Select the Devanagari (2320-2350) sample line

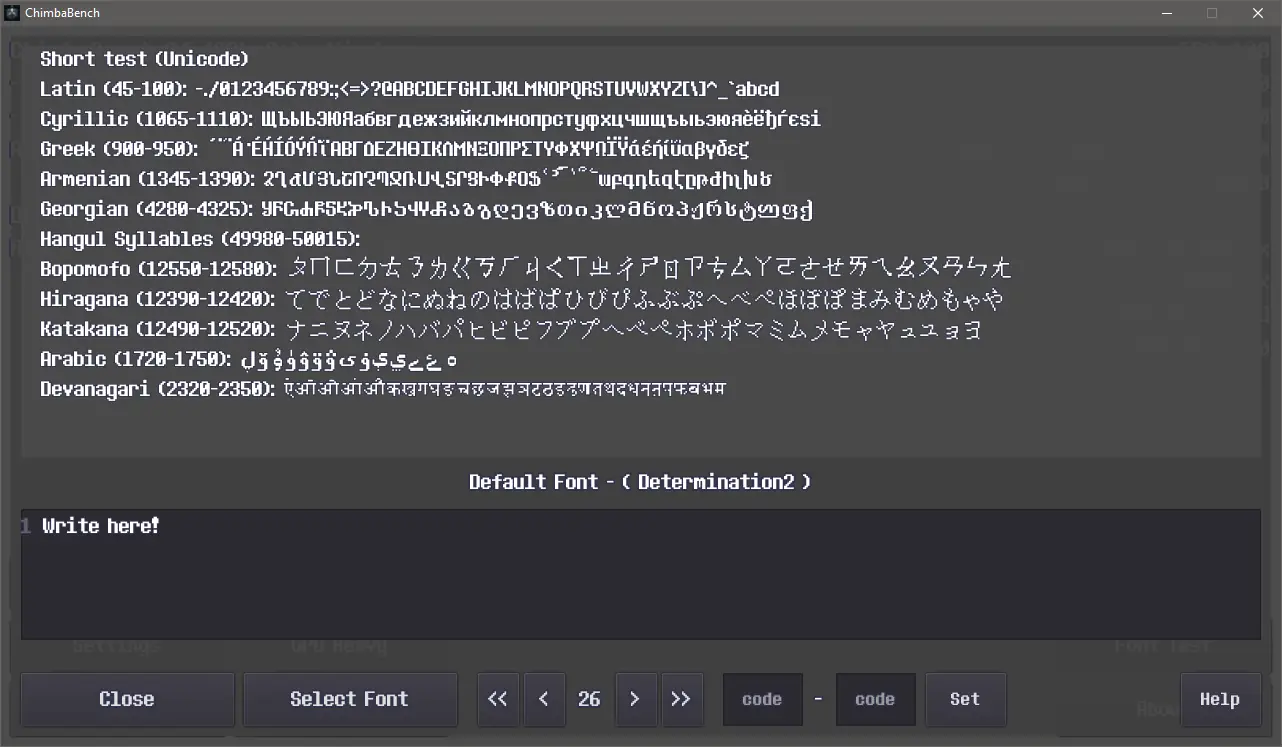coord(384,389)
